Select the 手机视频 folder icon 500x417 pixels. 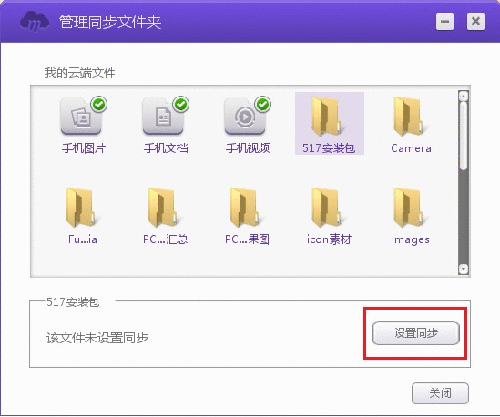tap(246, 117)
